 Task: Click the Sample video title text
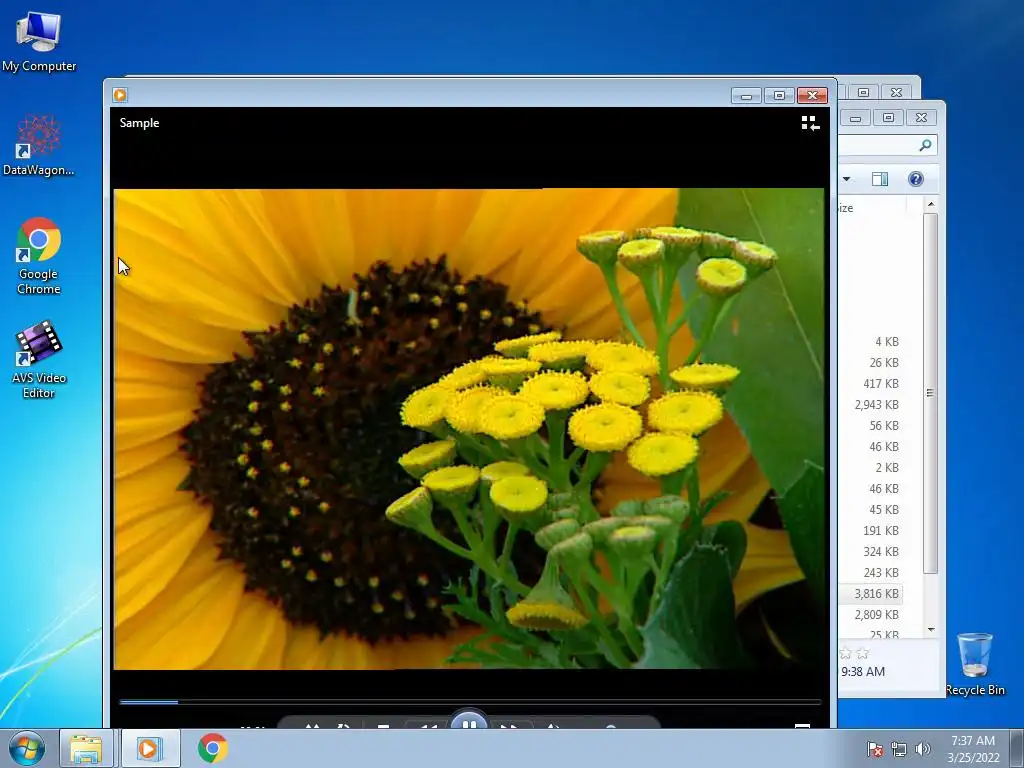click(x=139, y=123)
